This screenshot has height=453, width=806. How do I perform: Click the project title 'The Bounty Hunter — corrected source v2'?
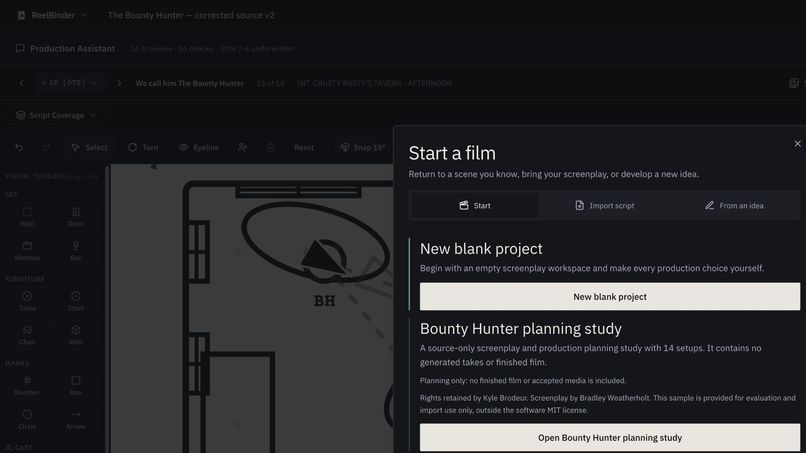pos(191,15)
